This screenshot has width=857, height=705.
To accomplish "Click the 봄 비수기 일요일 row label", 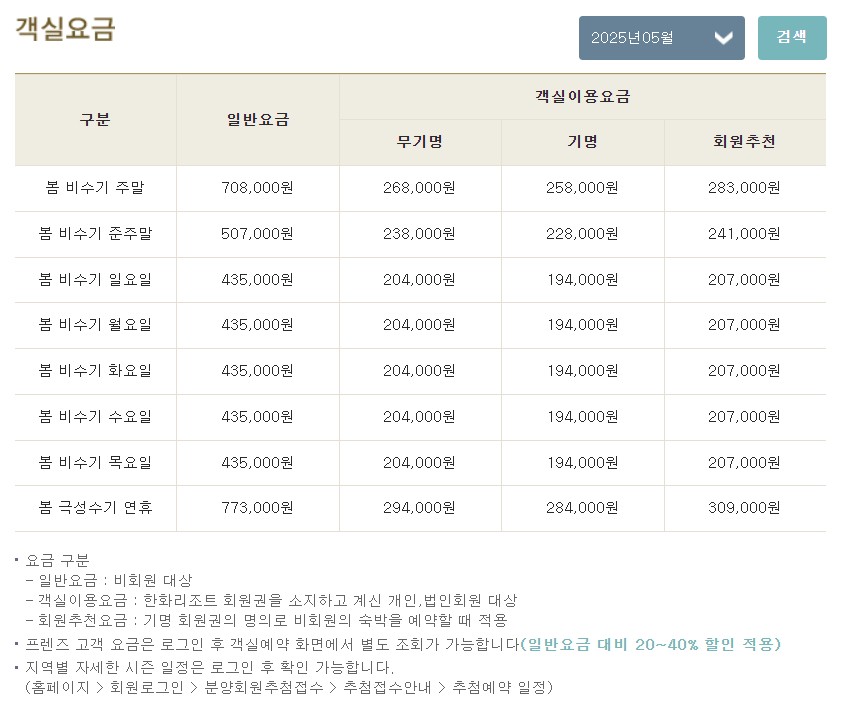I will point(95,279).
